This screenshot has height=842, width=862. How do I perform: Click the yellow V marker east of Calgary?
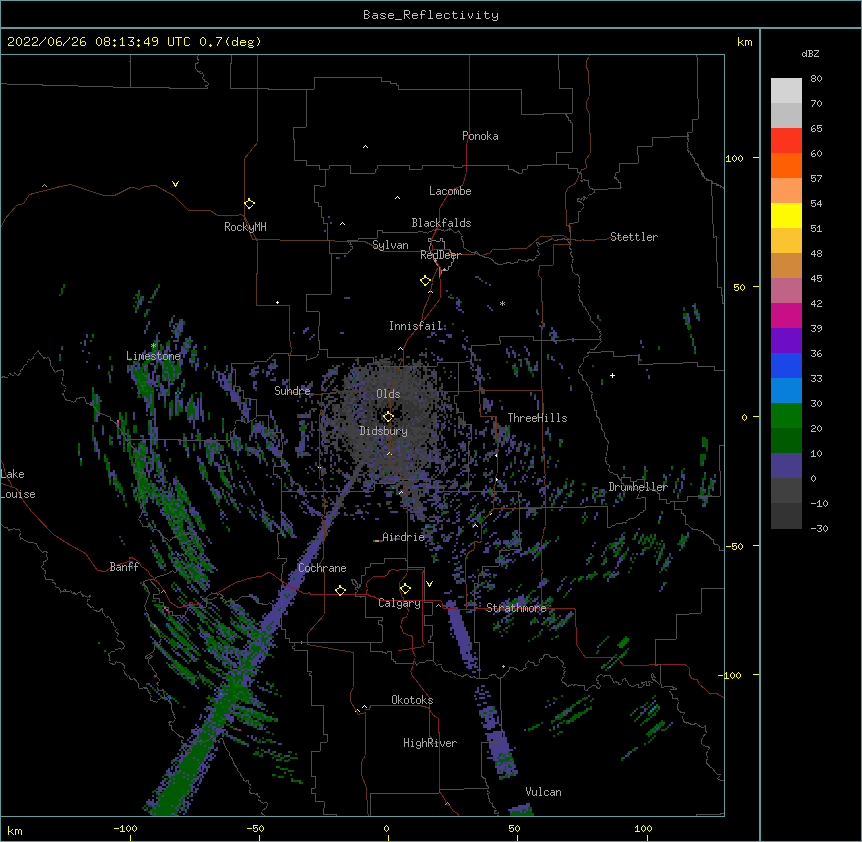(429, 584)
